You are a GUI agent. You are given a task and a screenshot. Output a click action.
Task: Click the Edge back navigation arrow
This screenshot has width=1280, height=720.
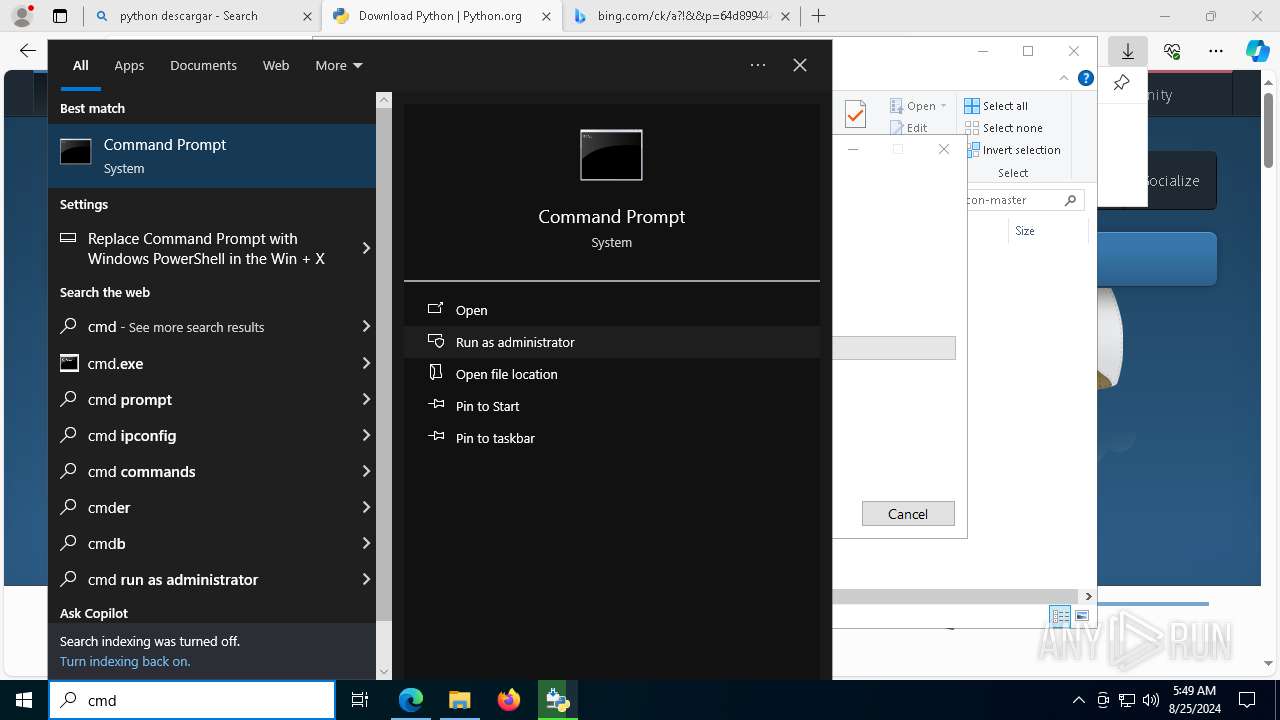28,51
